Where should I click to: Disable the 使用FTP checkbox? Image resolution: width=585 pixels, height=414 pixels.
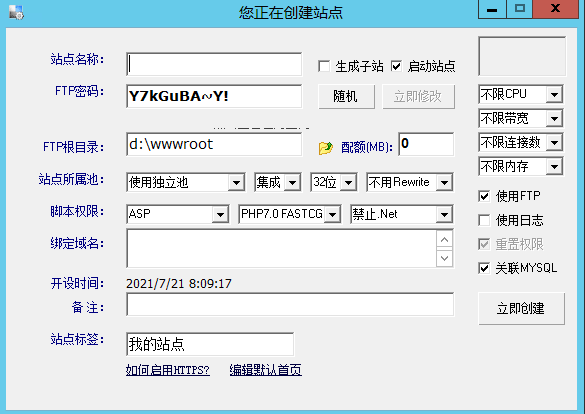click(484, 196)
